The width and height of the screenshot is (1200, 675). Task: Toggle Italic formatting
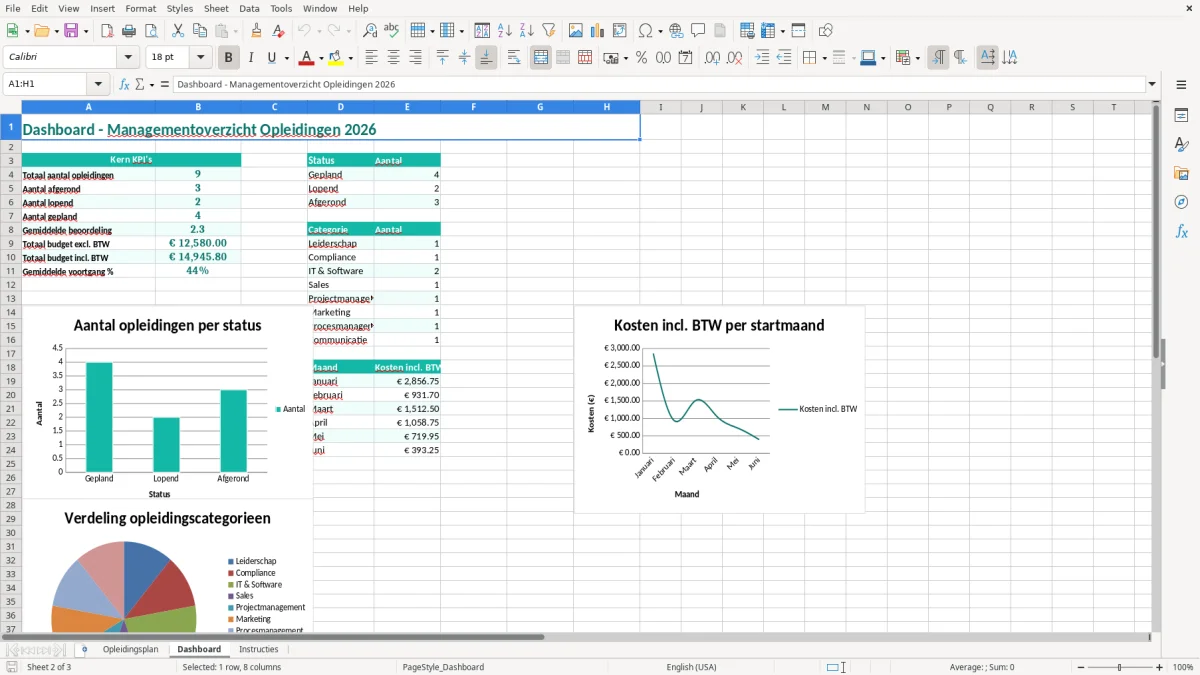point(251,58)
